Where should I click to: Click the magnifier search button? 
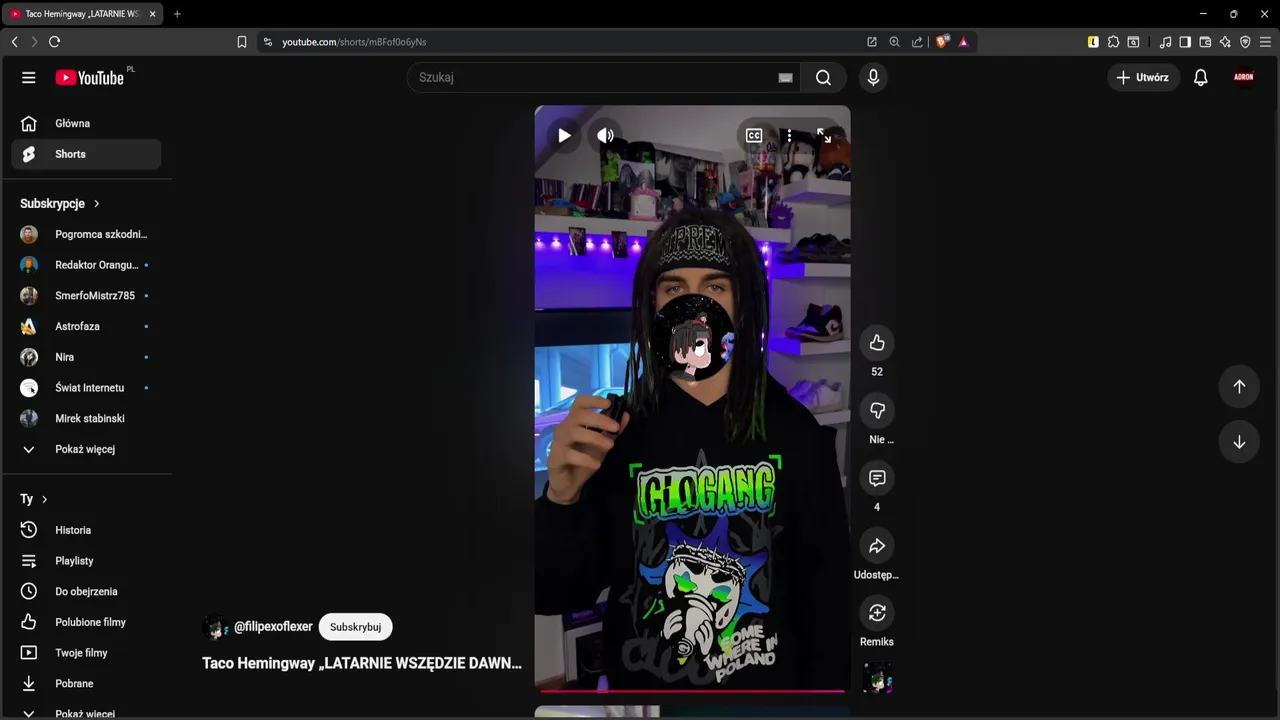point(823,77)
